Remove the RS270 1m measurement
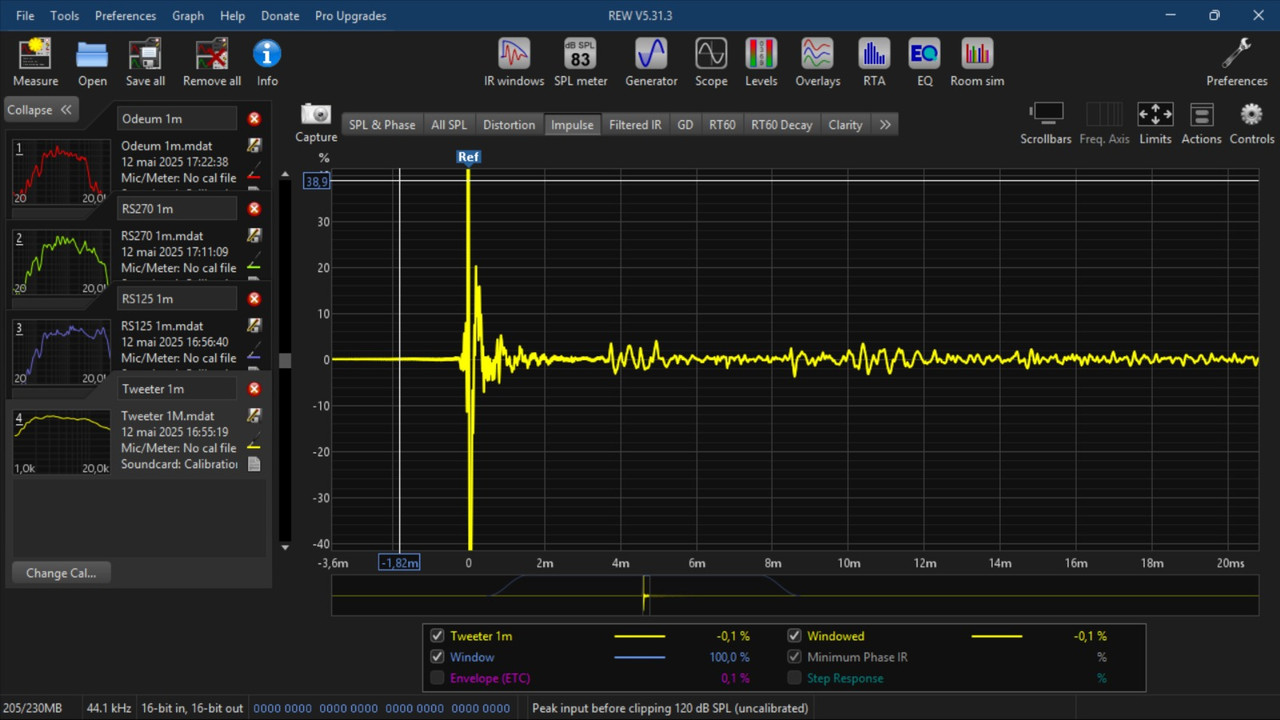Viewport: 1280px width, 720px height. [254, 209]
